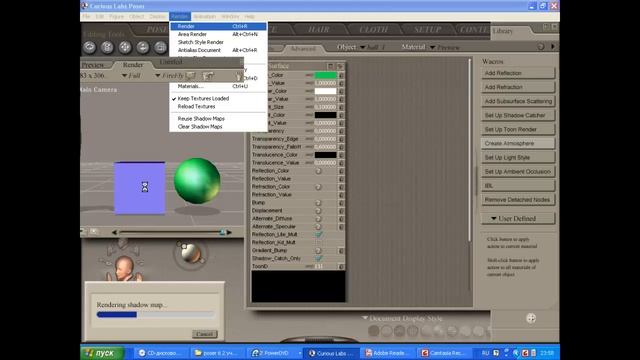Expand the User Defined dropdown
640x360 pixels.
pyautogui.click(x=518, y=219)
